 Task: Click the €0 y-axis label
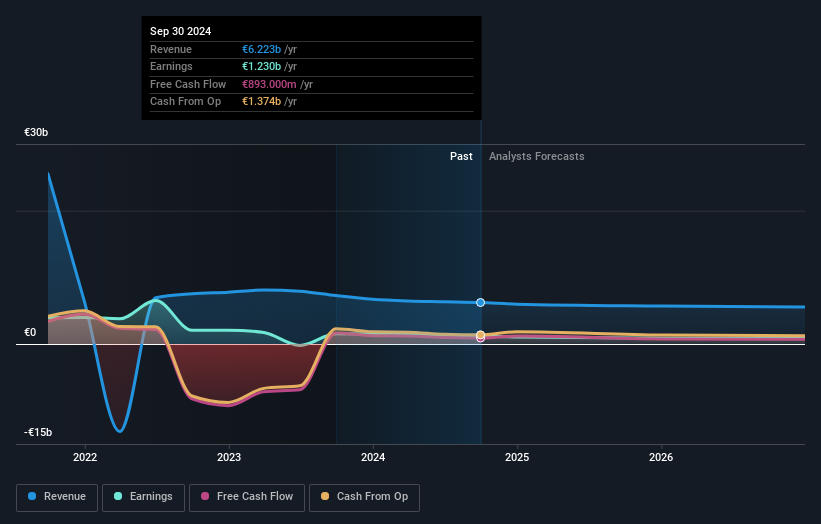coord(30,332)
